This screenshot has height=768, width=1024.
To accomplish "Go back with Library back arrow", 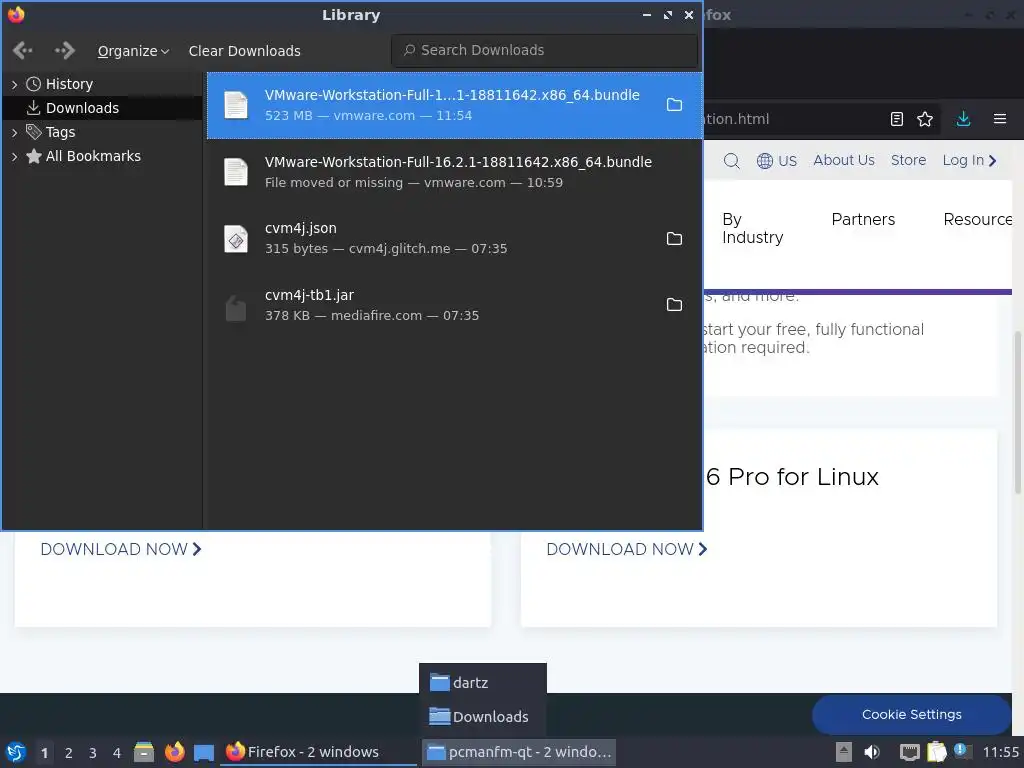I will tap(23, 50).
